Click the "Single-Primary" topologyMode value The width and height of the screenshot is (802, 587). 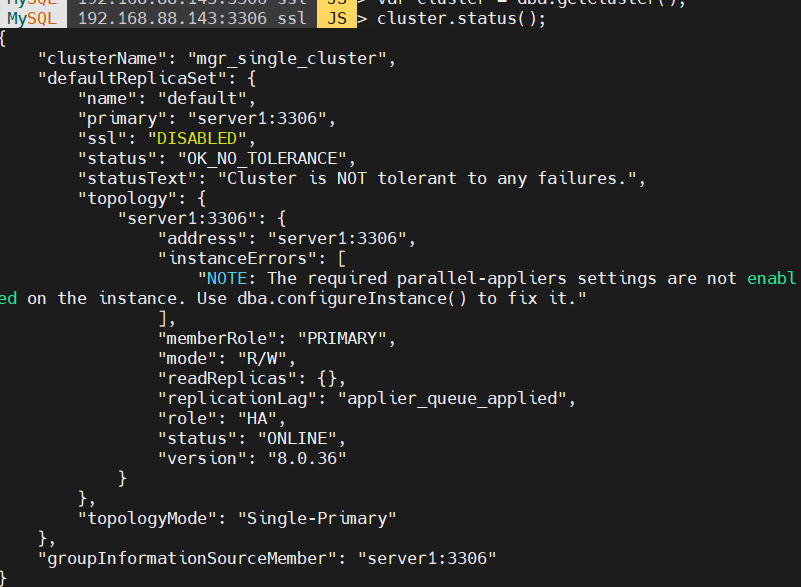317,518
